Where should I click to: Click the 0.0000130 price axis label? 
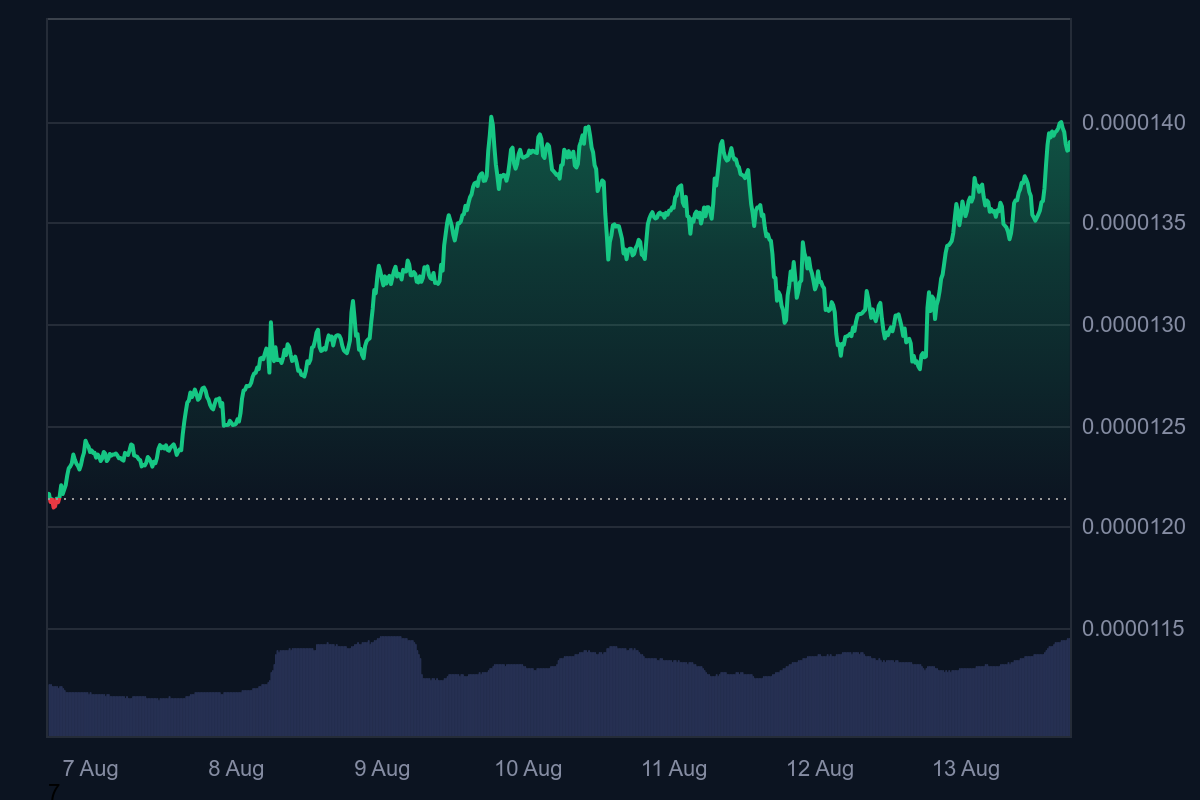1134,325
